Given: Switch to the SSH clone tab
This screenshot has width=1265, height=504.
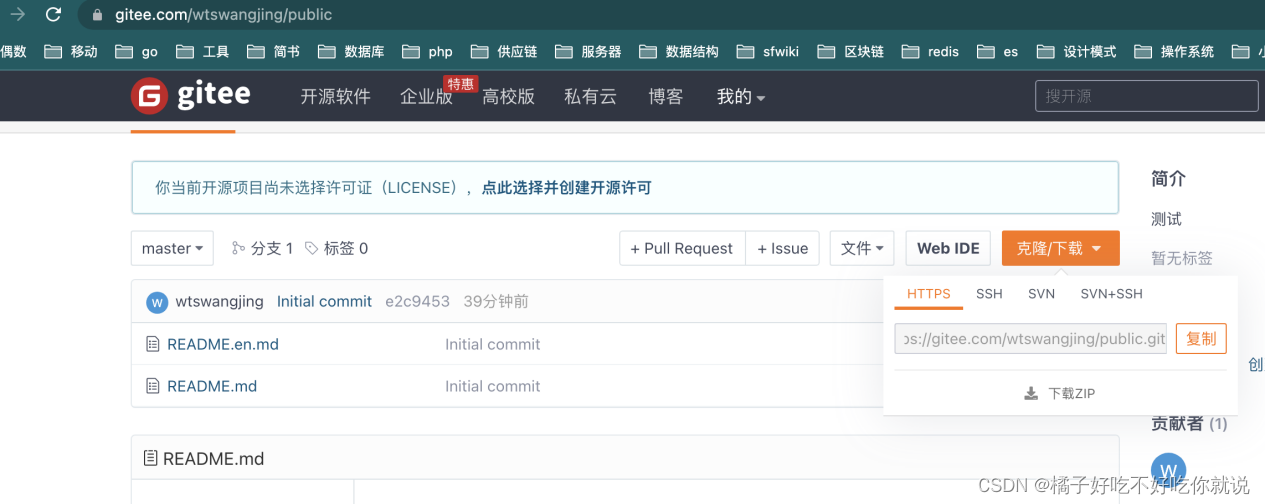Looking at the screenshot, I should (x=989, y=294).
